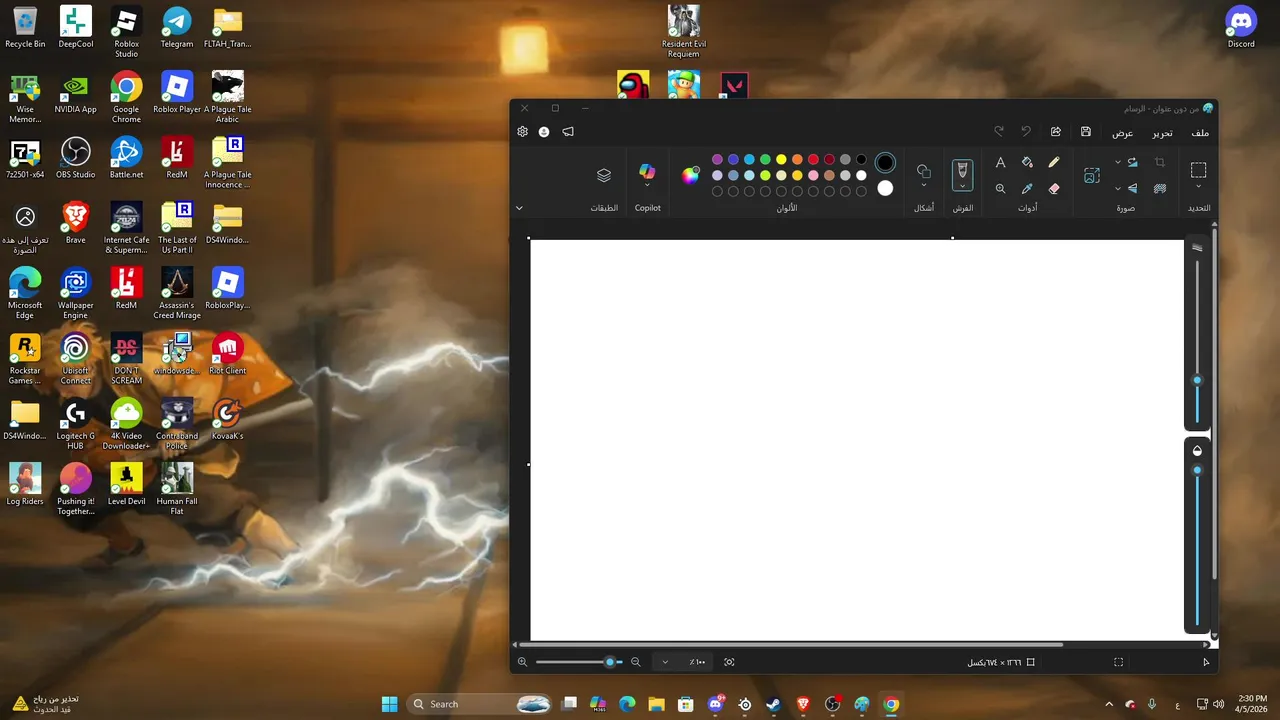This screenshot has height=720, width=1280.
Task: Expand the Shapes dropdown chevron
Action: click(923, 186)
